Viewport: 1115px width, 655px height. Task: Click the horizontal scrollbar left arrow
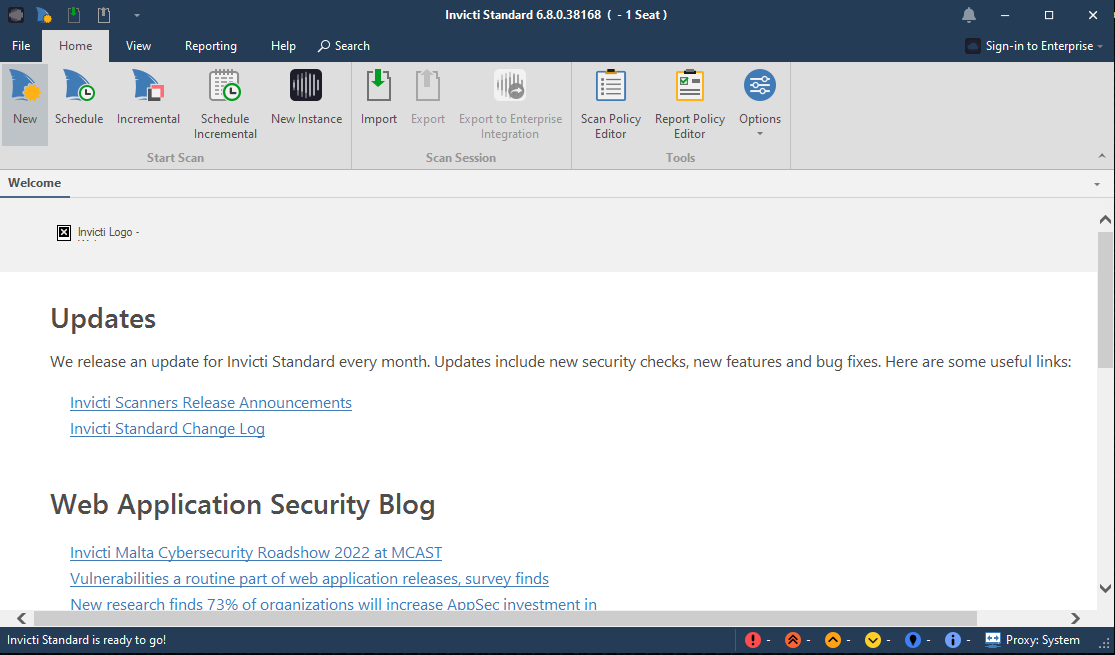21,618
